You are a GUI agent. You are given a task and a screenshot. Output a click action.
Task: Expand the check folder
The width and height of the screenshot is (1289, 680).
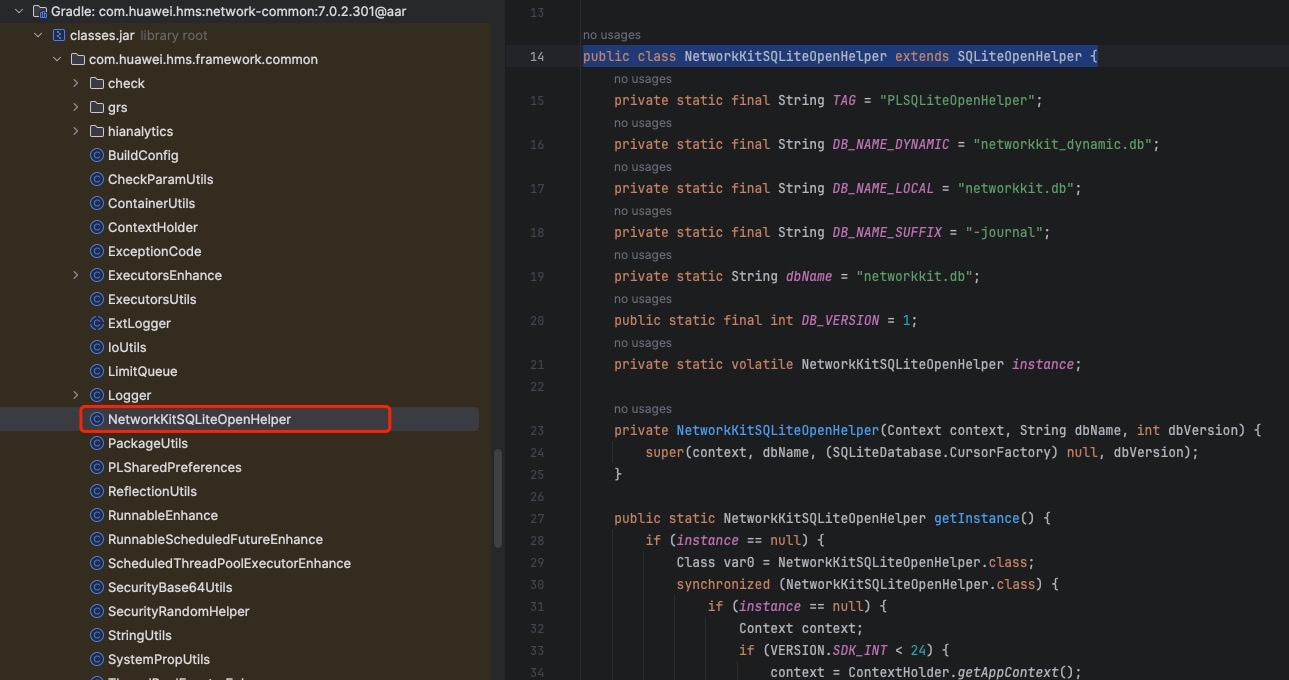coord(76,83)
